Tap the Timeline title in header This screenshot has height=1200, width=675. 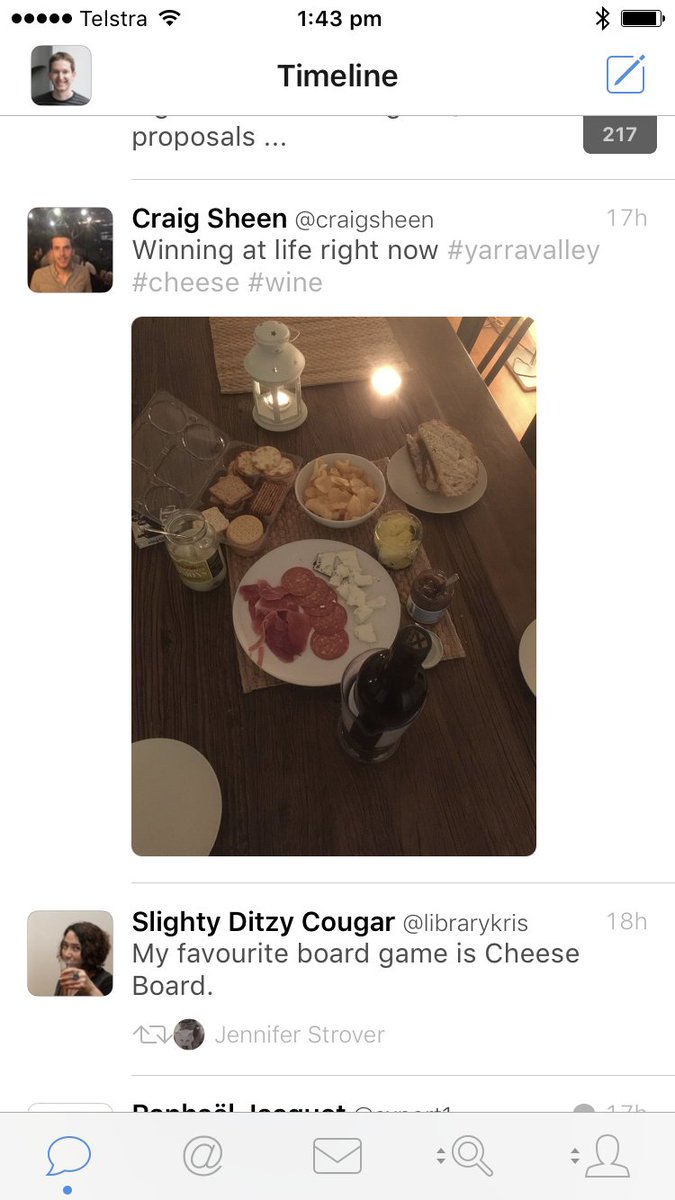coord(338,76)
